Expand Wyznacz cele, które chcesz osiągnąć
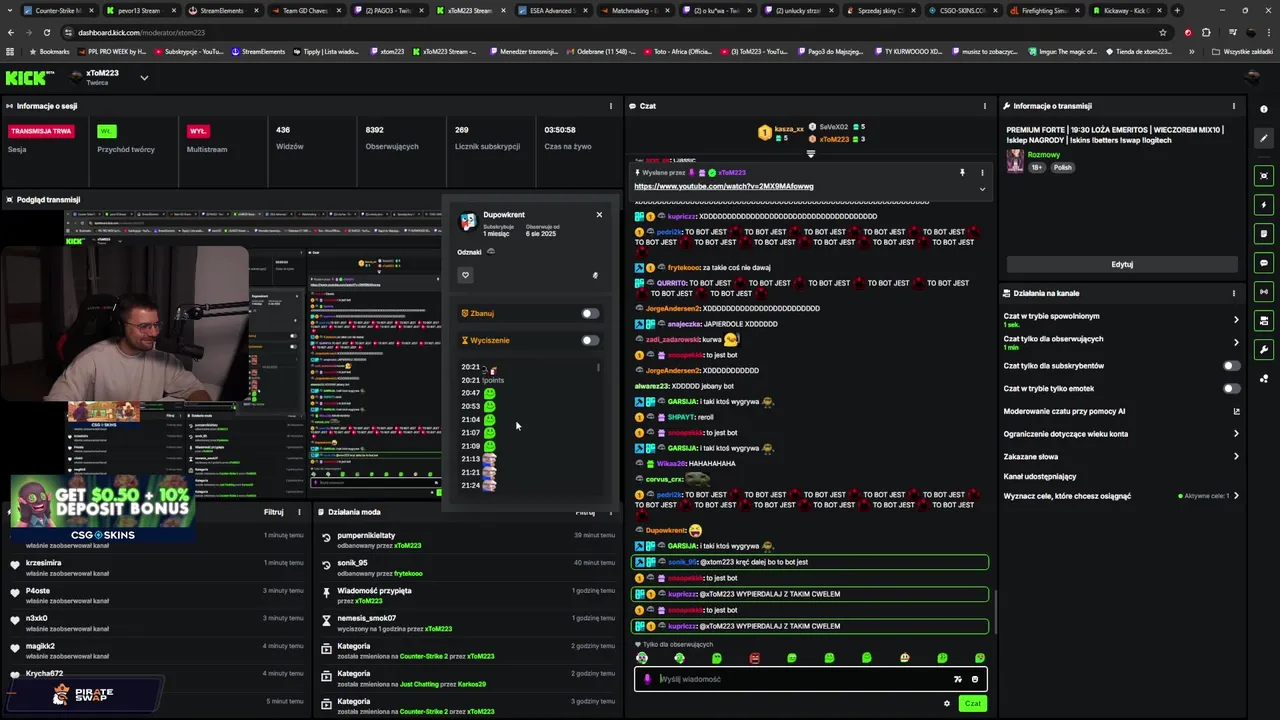 pyautogui.click(x=1236, y=496)
